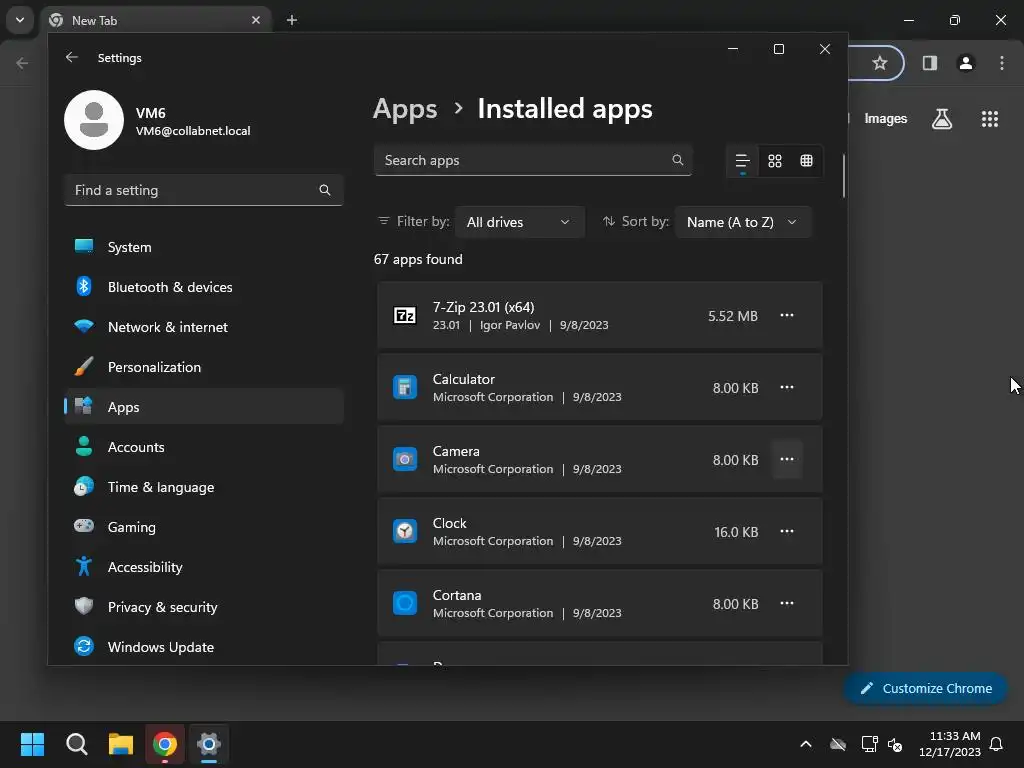
Task: Open the network icon in system tray
Action: click(869, 744)
